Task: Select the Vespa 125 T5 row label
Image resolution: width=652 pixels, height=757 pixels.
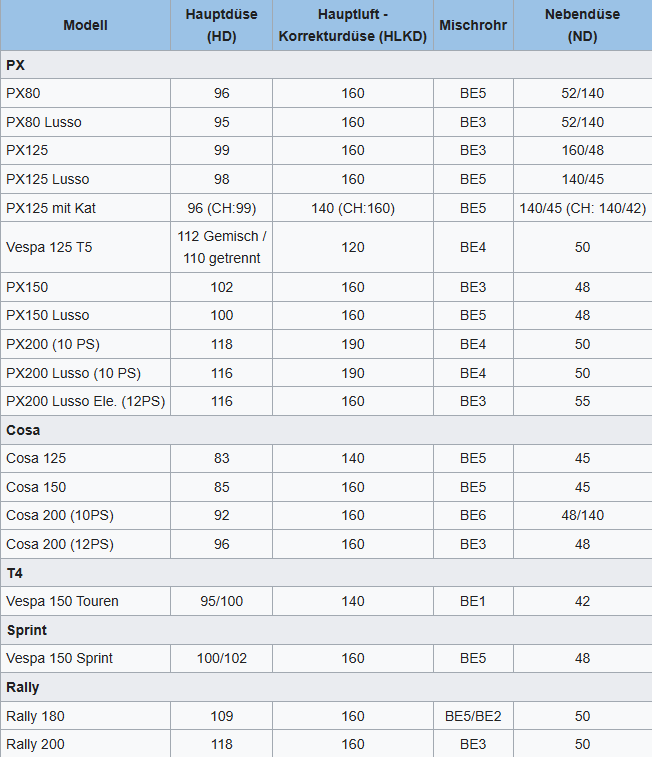Action: (x=85, y=247)
